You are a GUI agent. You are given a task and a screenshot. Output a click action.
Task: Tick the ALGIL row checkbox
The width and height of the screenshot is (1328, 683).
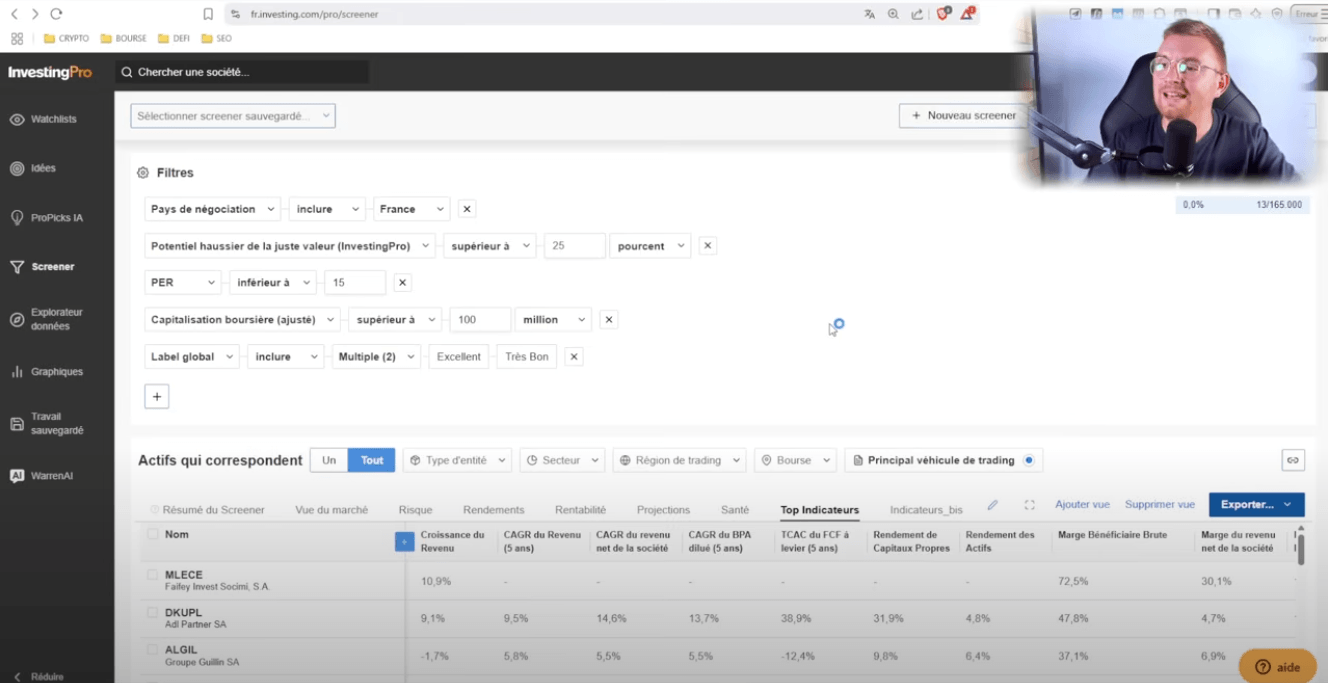click(153, 650)
